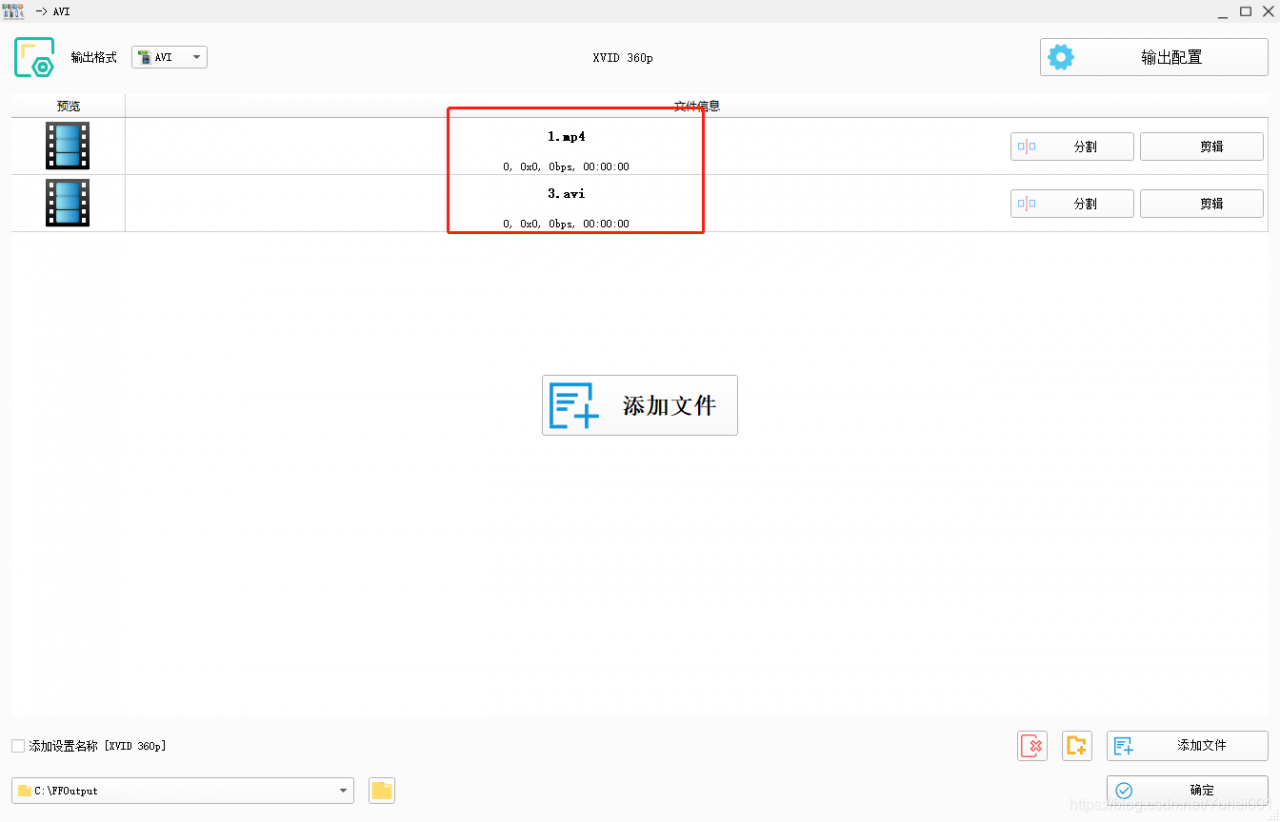Click the app logo beside 输出格式

tap(34, 57)
